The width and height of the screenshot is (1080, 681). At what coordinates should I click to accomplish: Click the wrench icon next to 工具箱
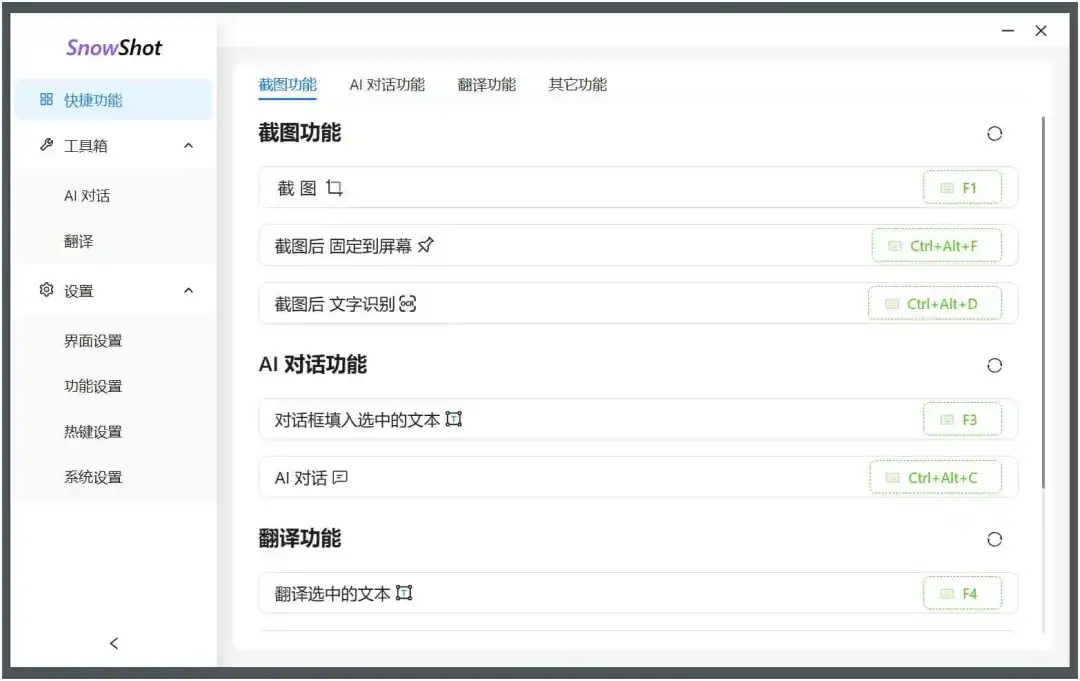tap(46, 145)
